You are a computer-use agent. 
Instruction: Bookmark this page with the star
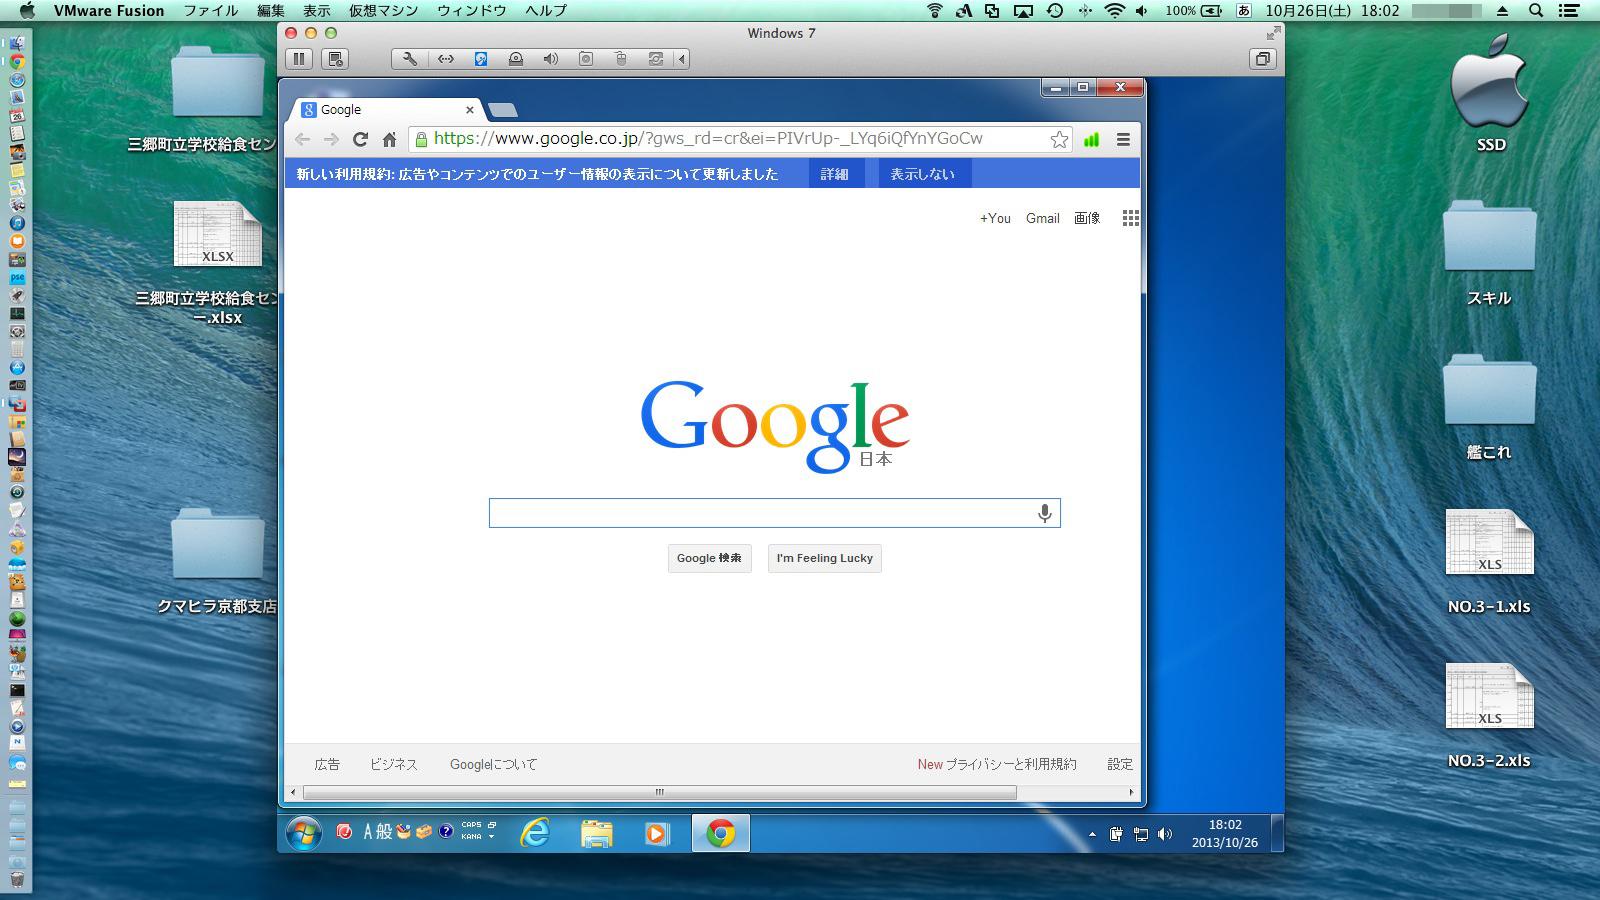click(x=1059, y=139)
